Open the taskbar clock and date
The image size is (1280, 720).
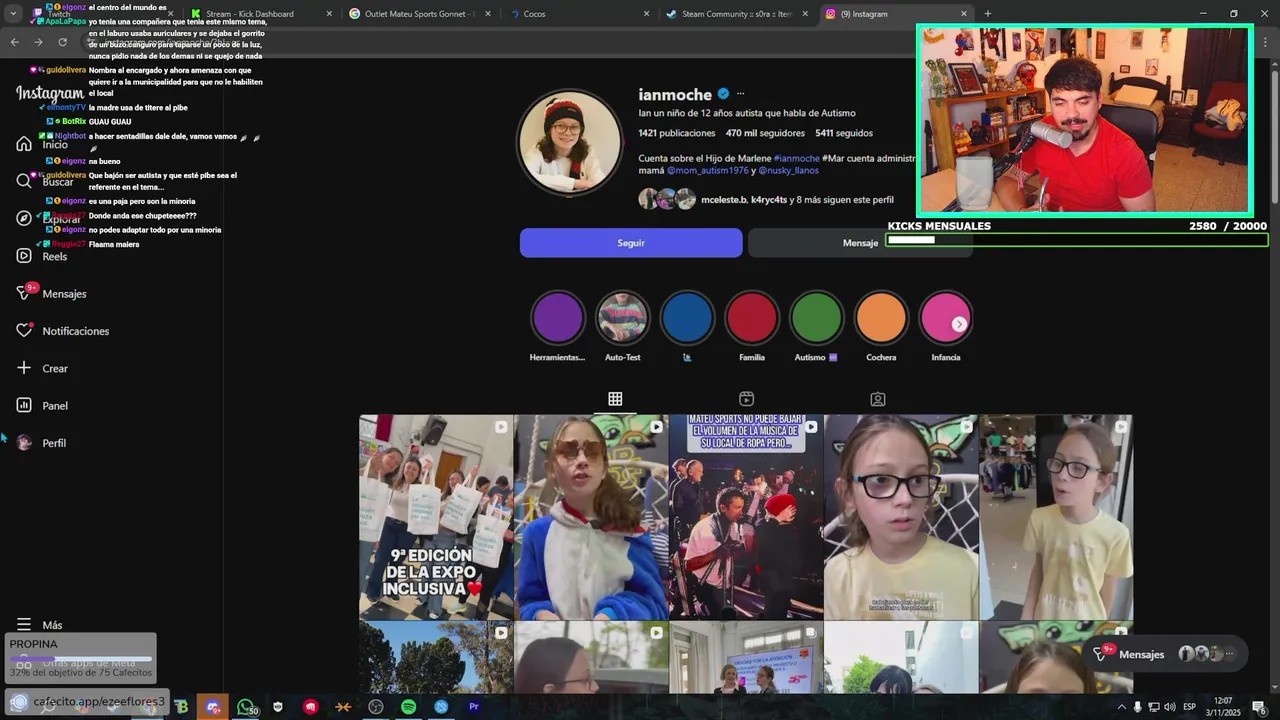1223,707
